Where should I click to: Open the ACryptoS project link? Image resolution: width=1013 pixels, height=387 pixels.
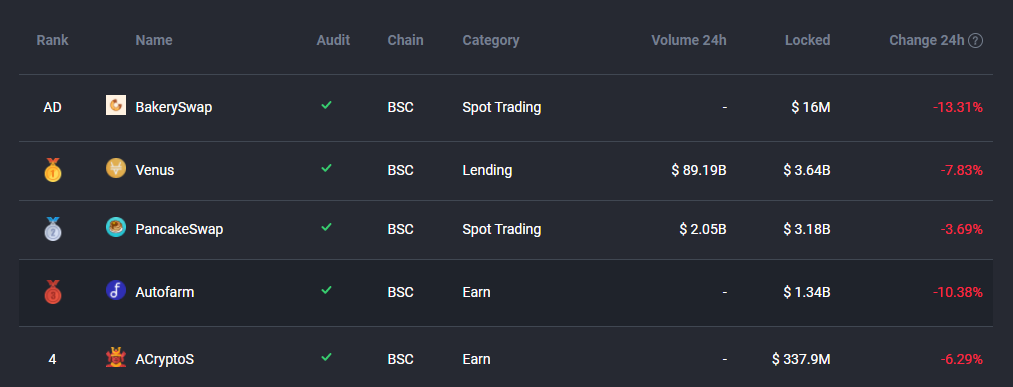click(165, 359)
